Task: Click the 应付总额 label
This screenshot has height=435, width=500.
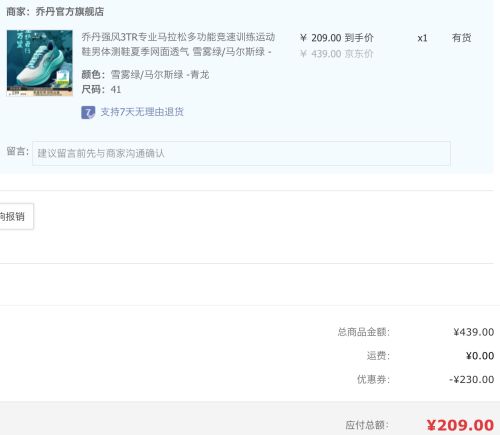Action: pyautogui.click(x=367, y=425)
